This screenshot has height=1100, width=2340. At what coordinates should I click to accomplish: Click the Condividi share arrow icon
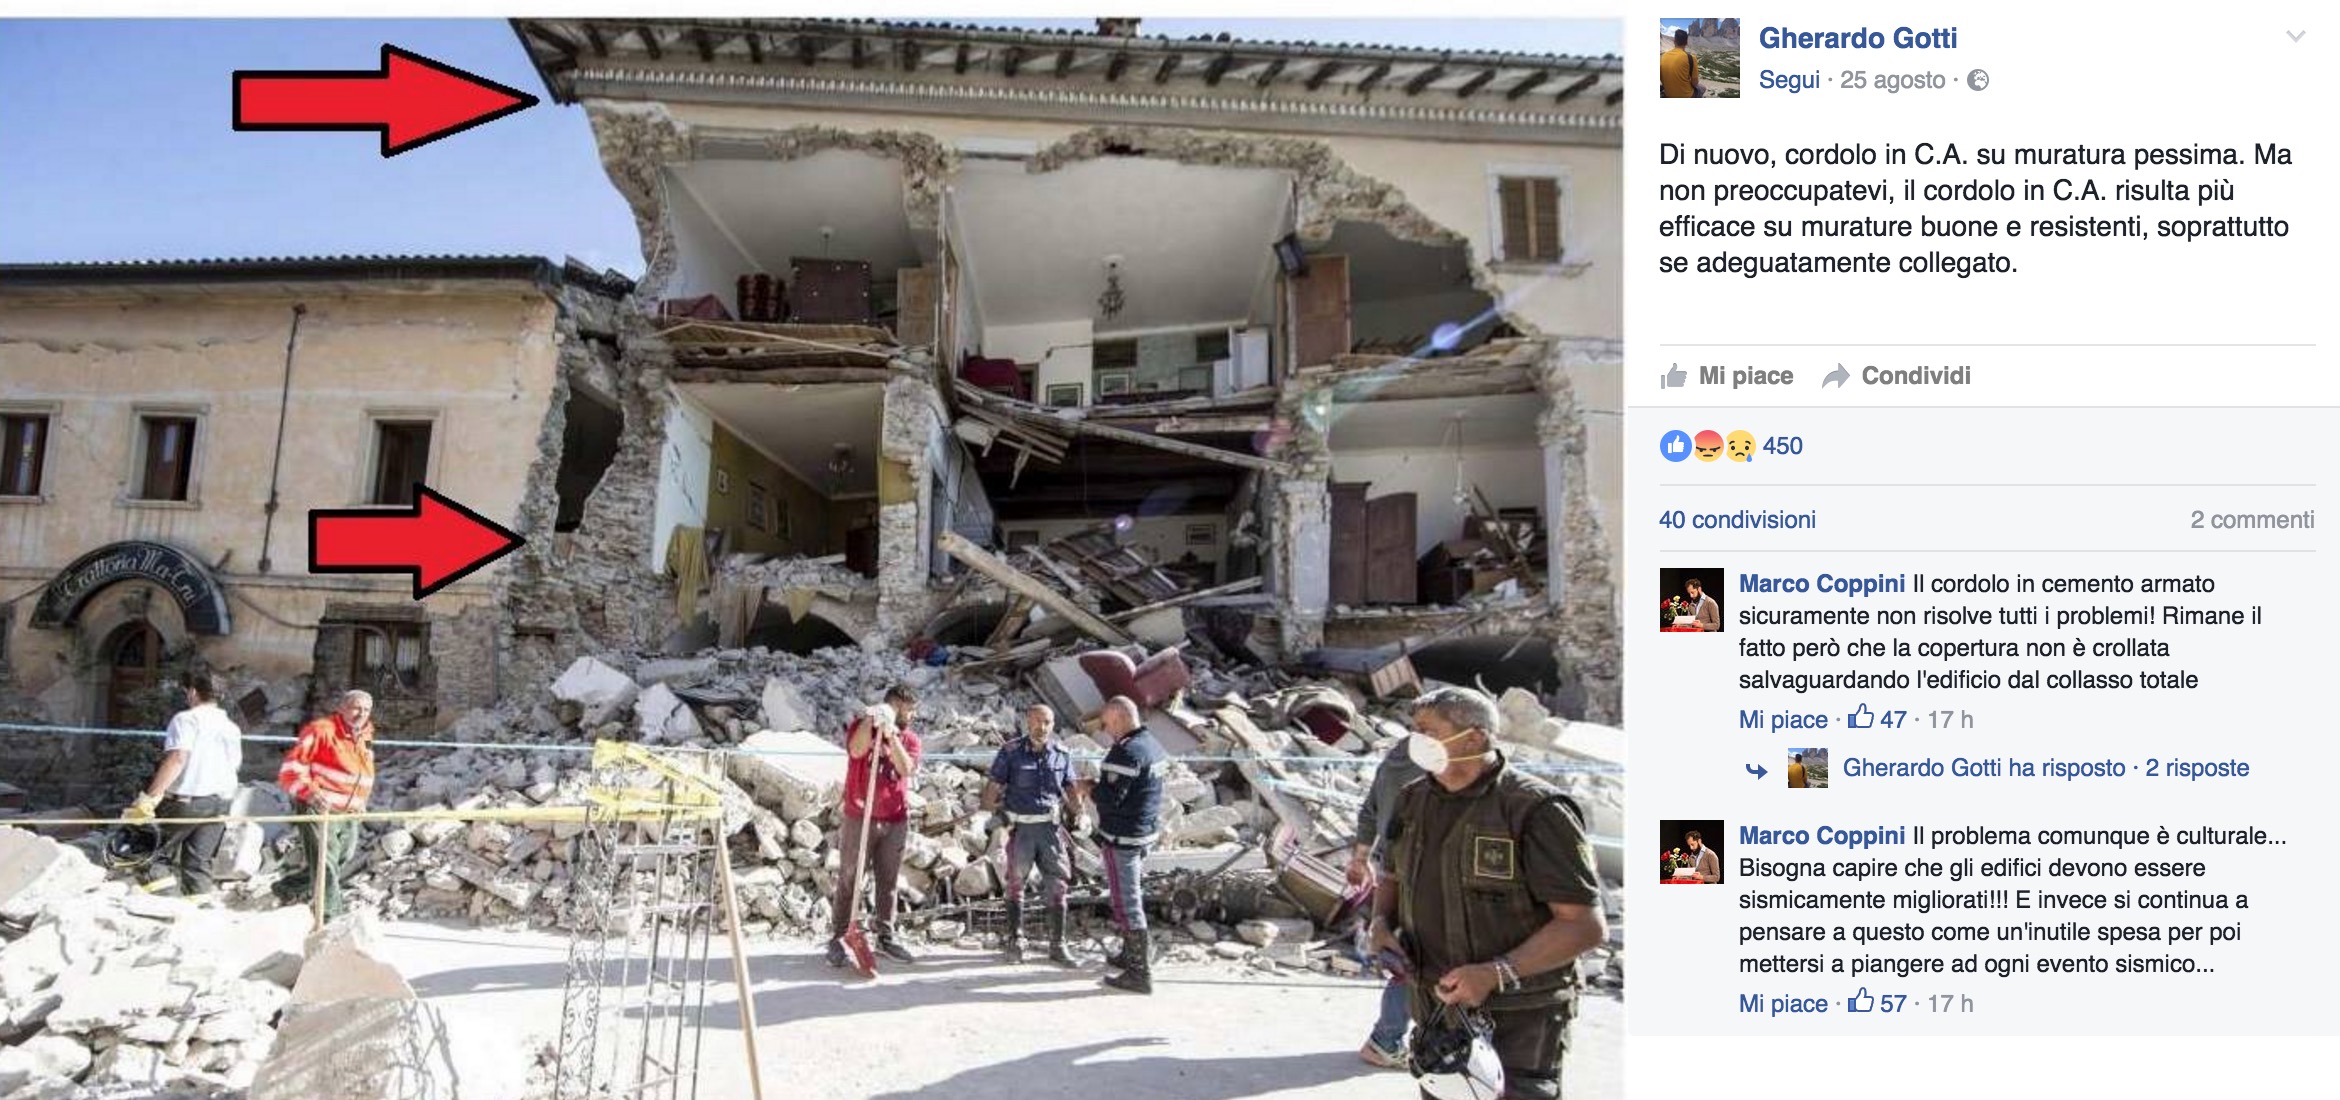pyautogui.click(x=1836, y=376)
